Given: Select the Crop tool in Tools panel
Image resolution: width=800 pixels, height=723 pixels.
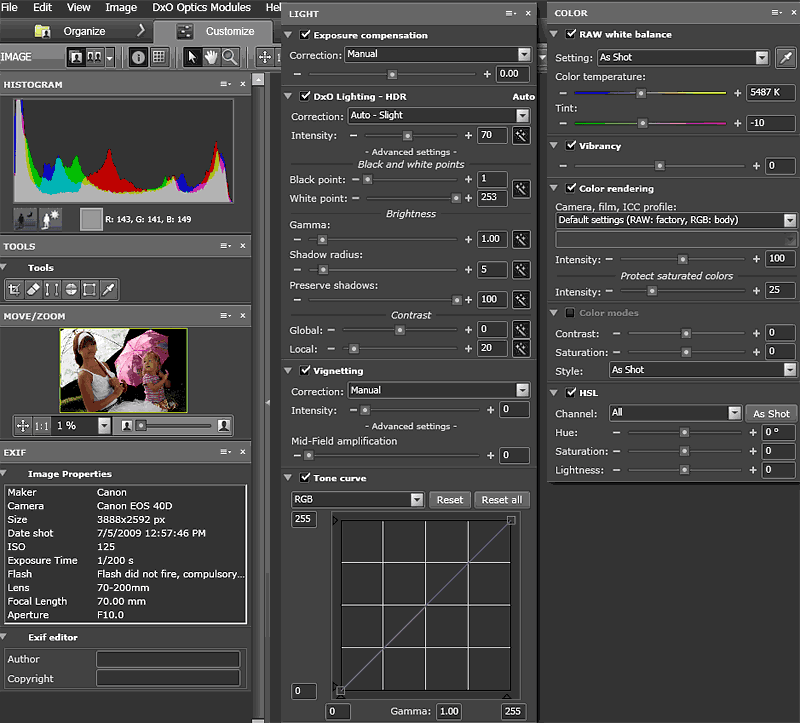Looking at the screenshot, I should point(14,289).
